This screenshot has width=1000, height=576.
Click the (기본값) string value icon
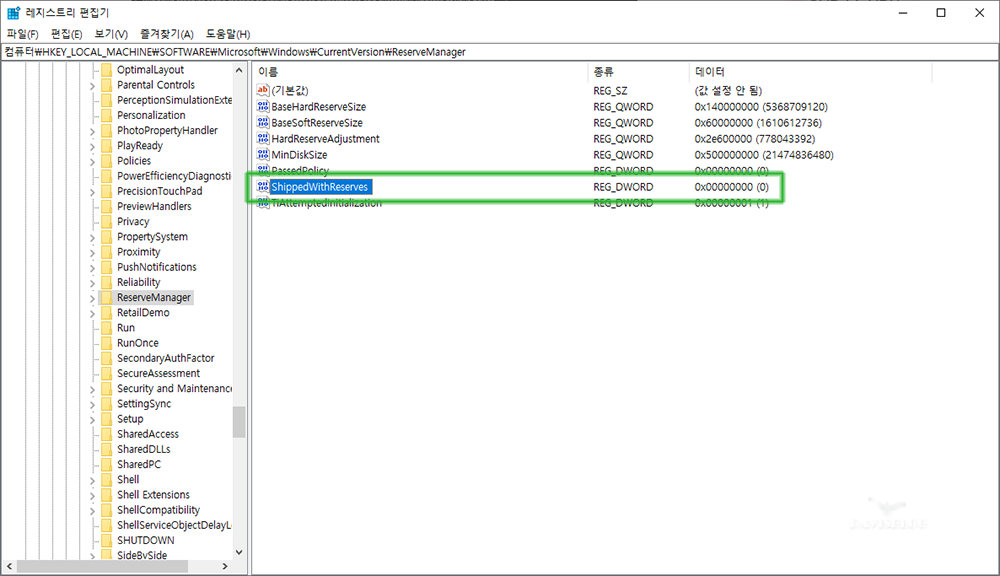[263, 90]
